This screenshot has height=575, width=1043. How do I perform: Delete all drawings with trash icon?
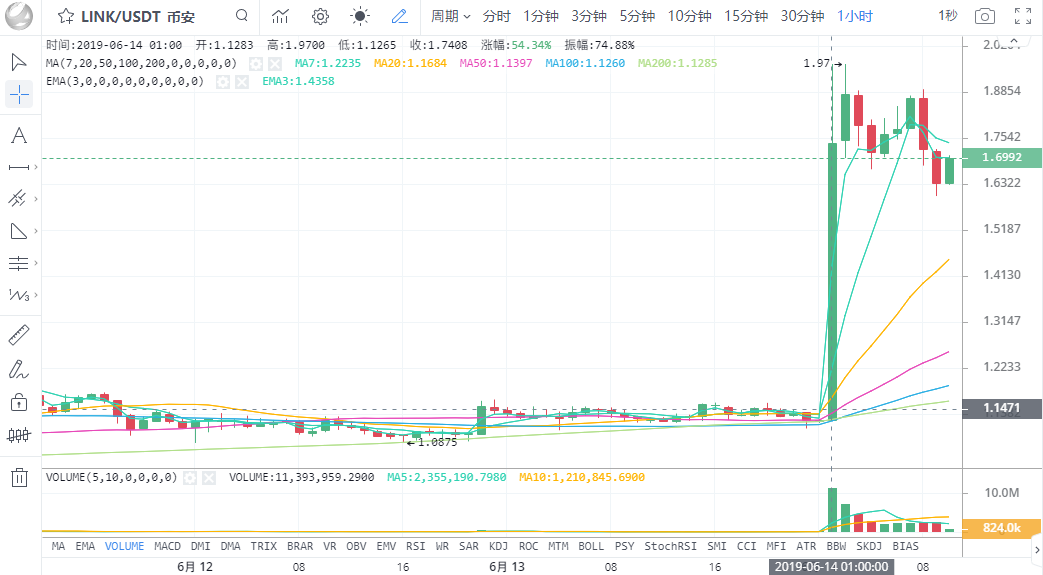(x=19, y=477)
